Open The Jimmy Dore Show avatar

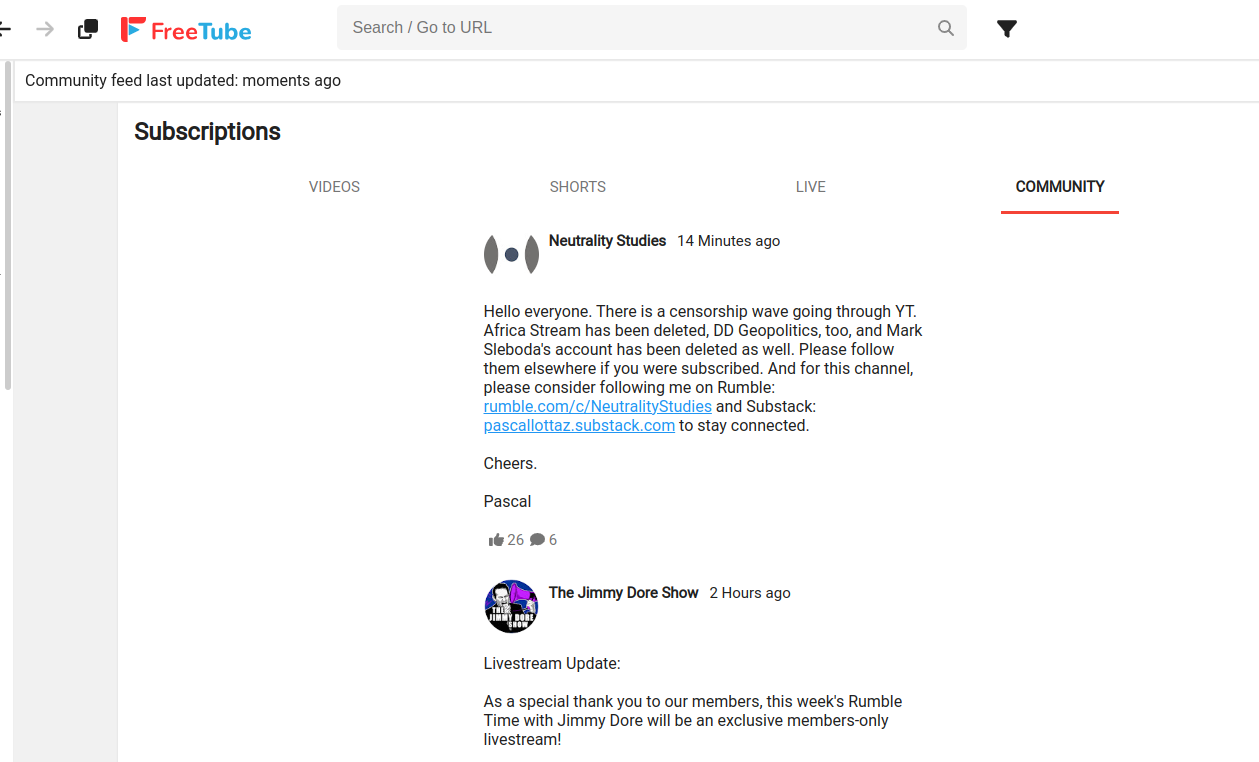(511, 607)
